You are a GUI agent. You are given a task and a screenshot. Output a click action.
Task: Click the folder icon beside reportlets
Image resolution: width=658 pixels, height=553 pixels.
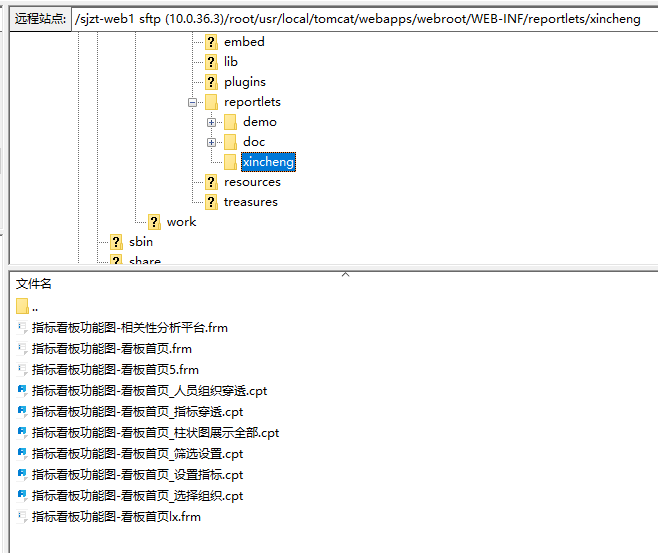pyautogui.click(x=211, y=102)
